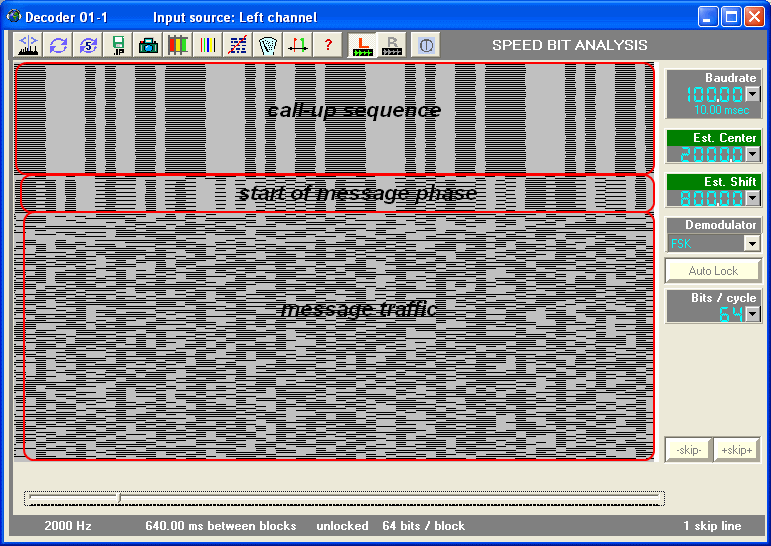Click the green floppy disk save icon
The image size is (771, 546).
(x=118, y=45)
